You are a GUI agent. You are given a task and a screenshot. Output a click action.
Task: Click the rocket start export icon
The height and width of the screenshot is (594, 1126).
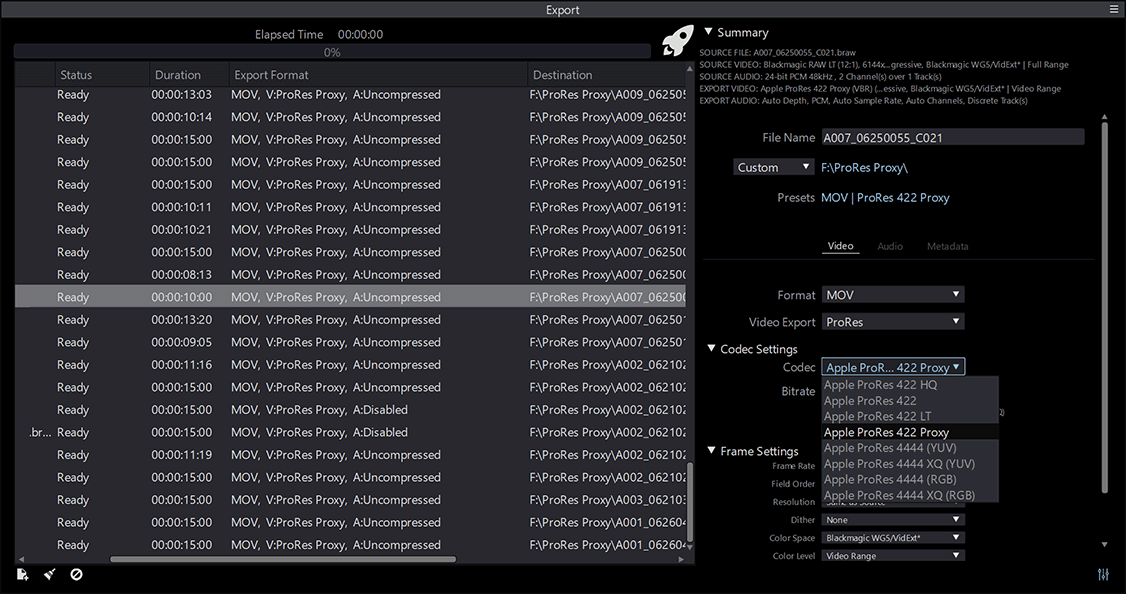coord(677,40)
